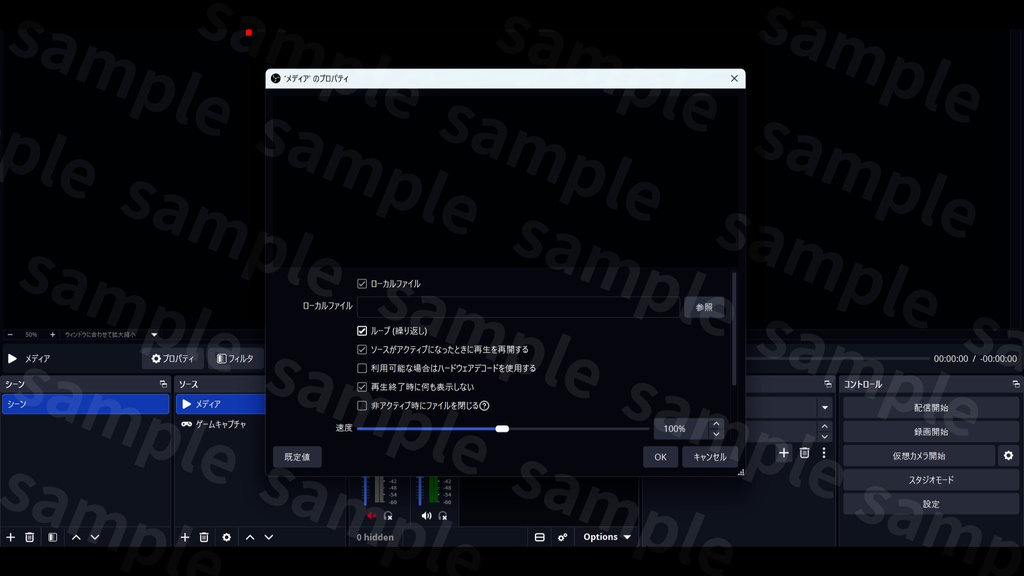Enable hardware decode checkbox
1024x576 pixels.
362,368
